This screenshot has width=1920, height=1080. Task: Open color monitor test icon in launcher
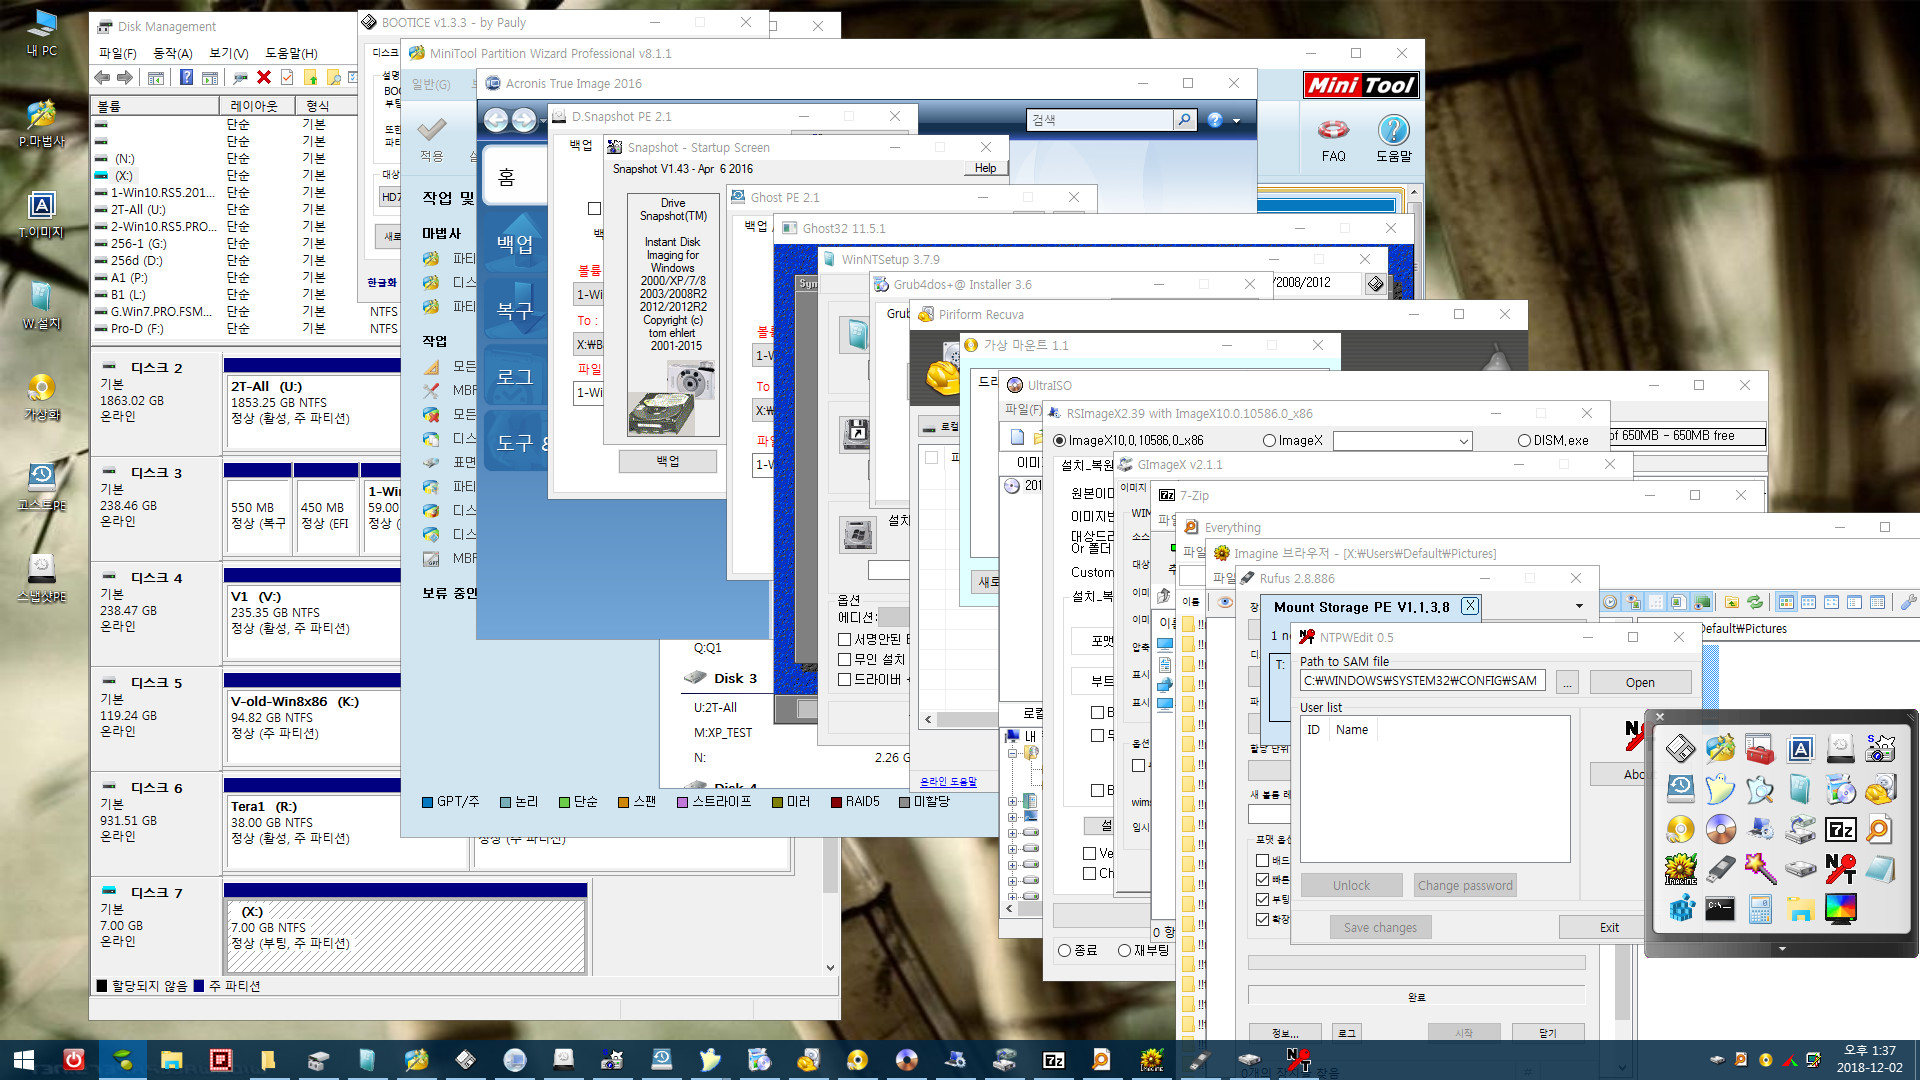(1840, 909)
